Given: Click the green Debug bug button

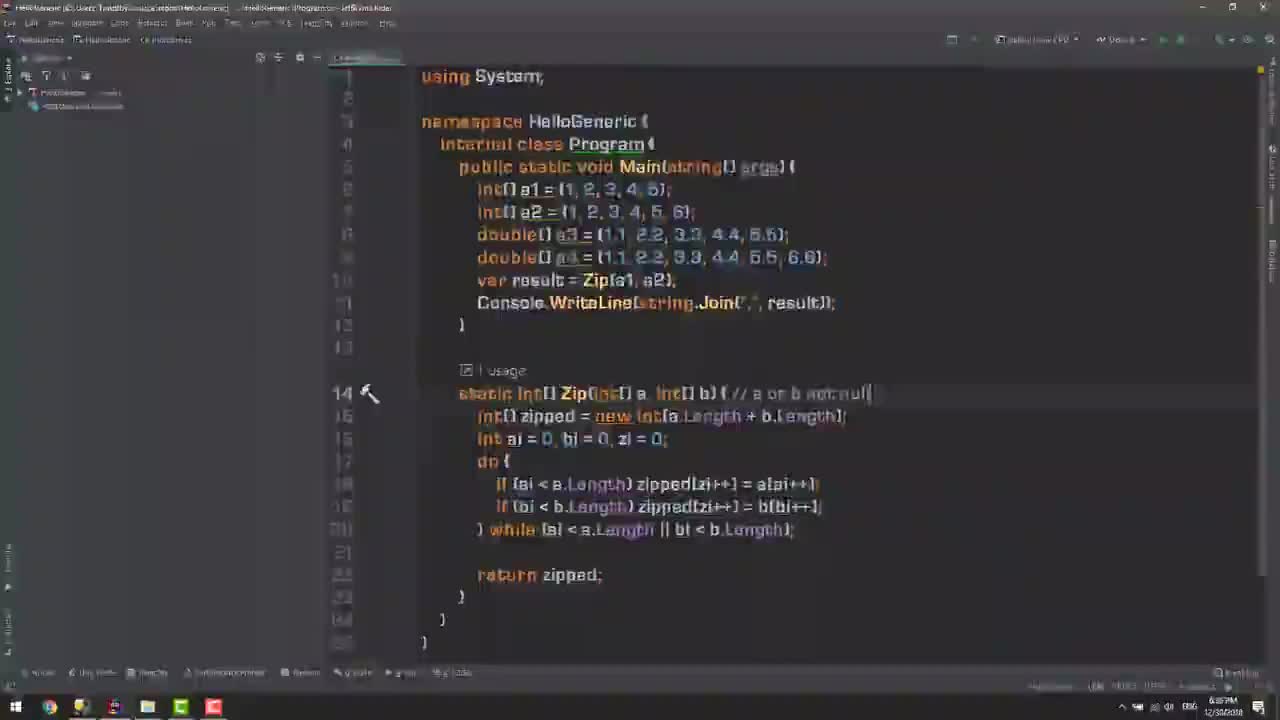Looking at the screenshot, I should coord(1181,40).
